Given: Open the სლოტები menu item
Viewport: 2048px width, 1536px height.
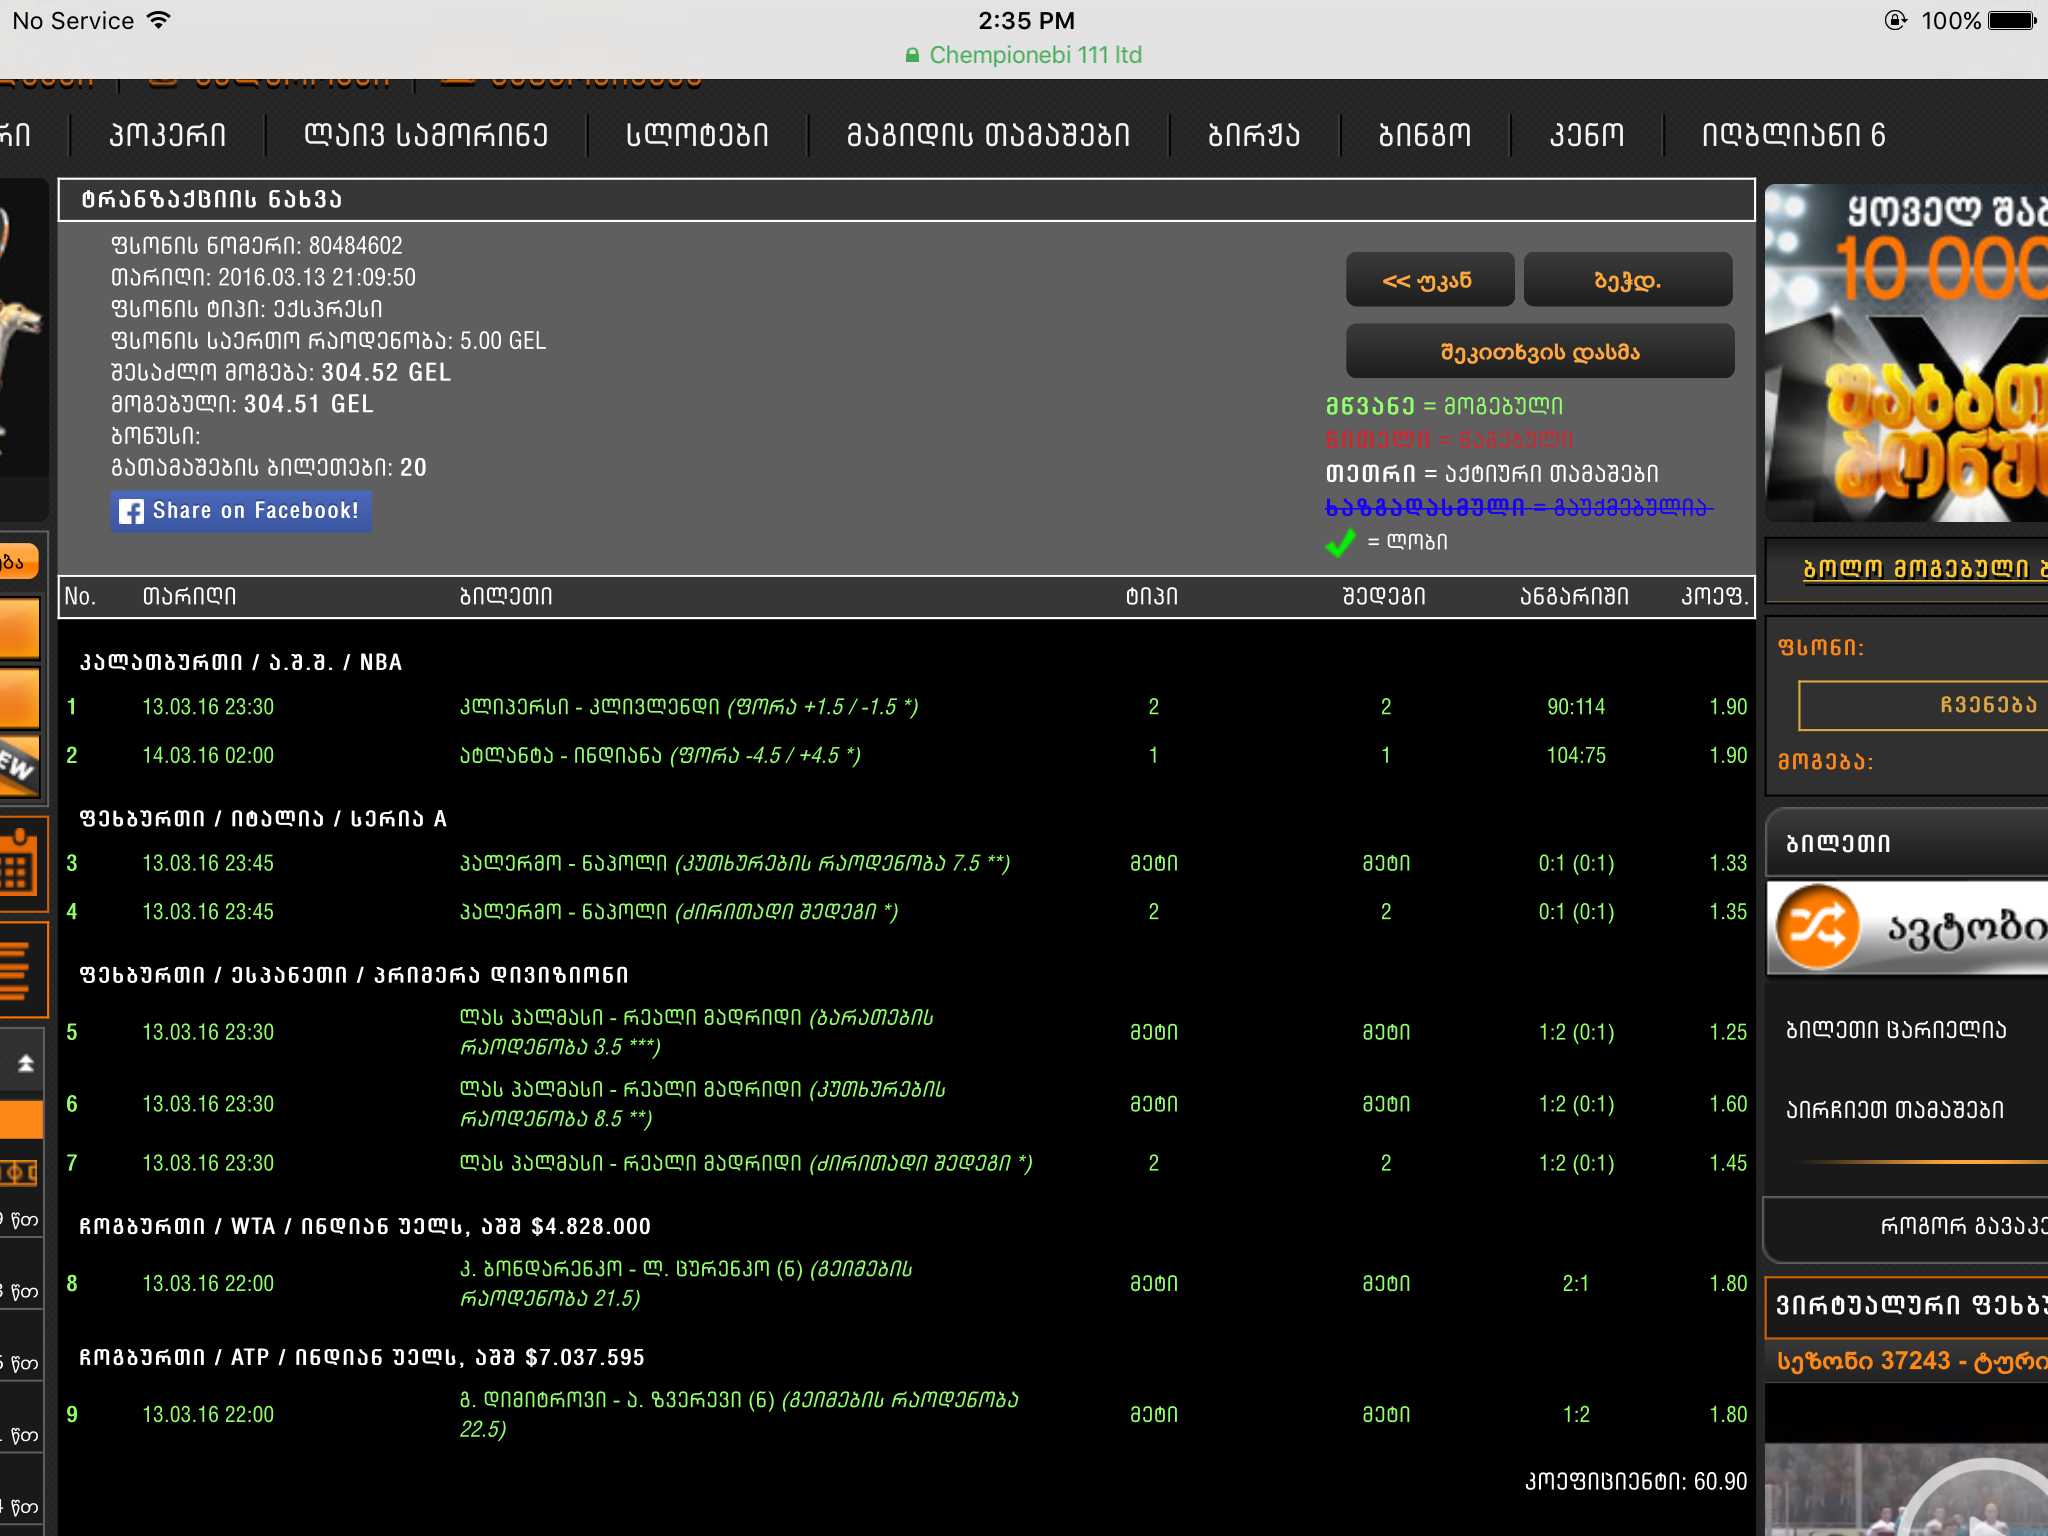Looking at the screenshot, I should (697, 135).
